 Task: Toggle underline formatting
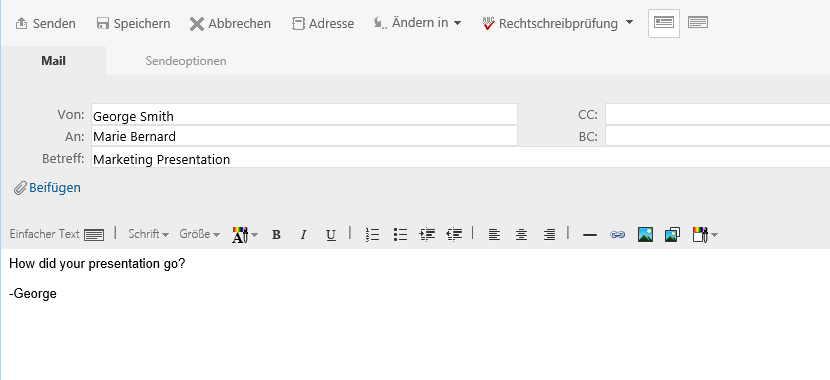click(331, 235)
